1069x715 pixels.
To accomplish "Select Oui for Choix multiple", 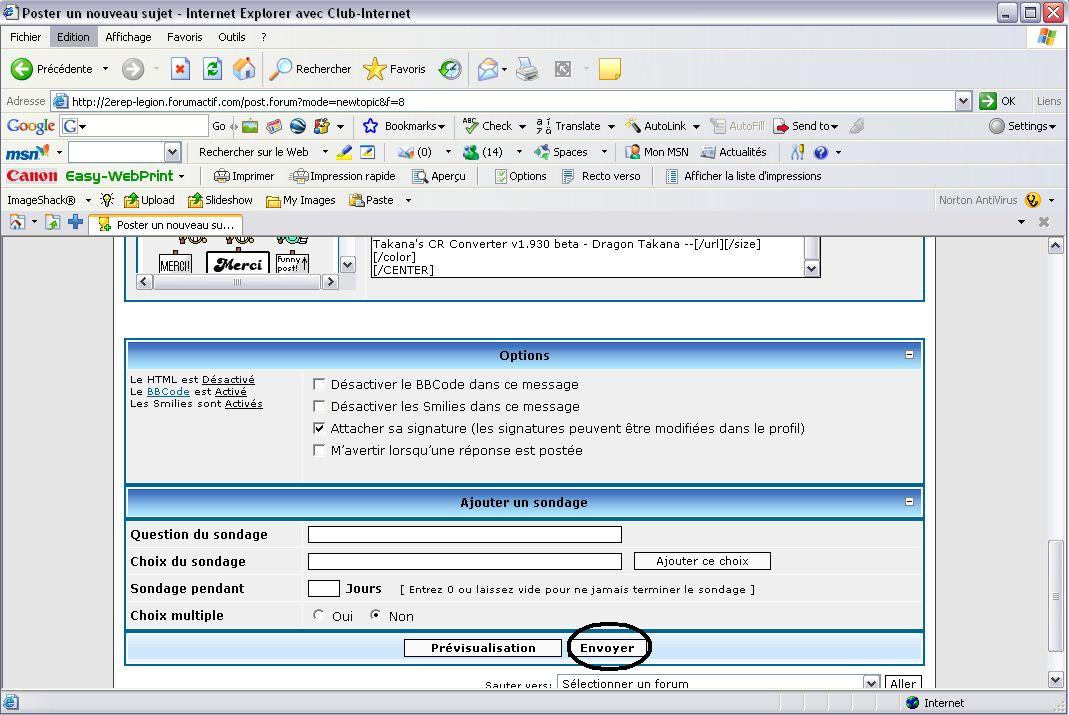I will [x=319, y=615].
